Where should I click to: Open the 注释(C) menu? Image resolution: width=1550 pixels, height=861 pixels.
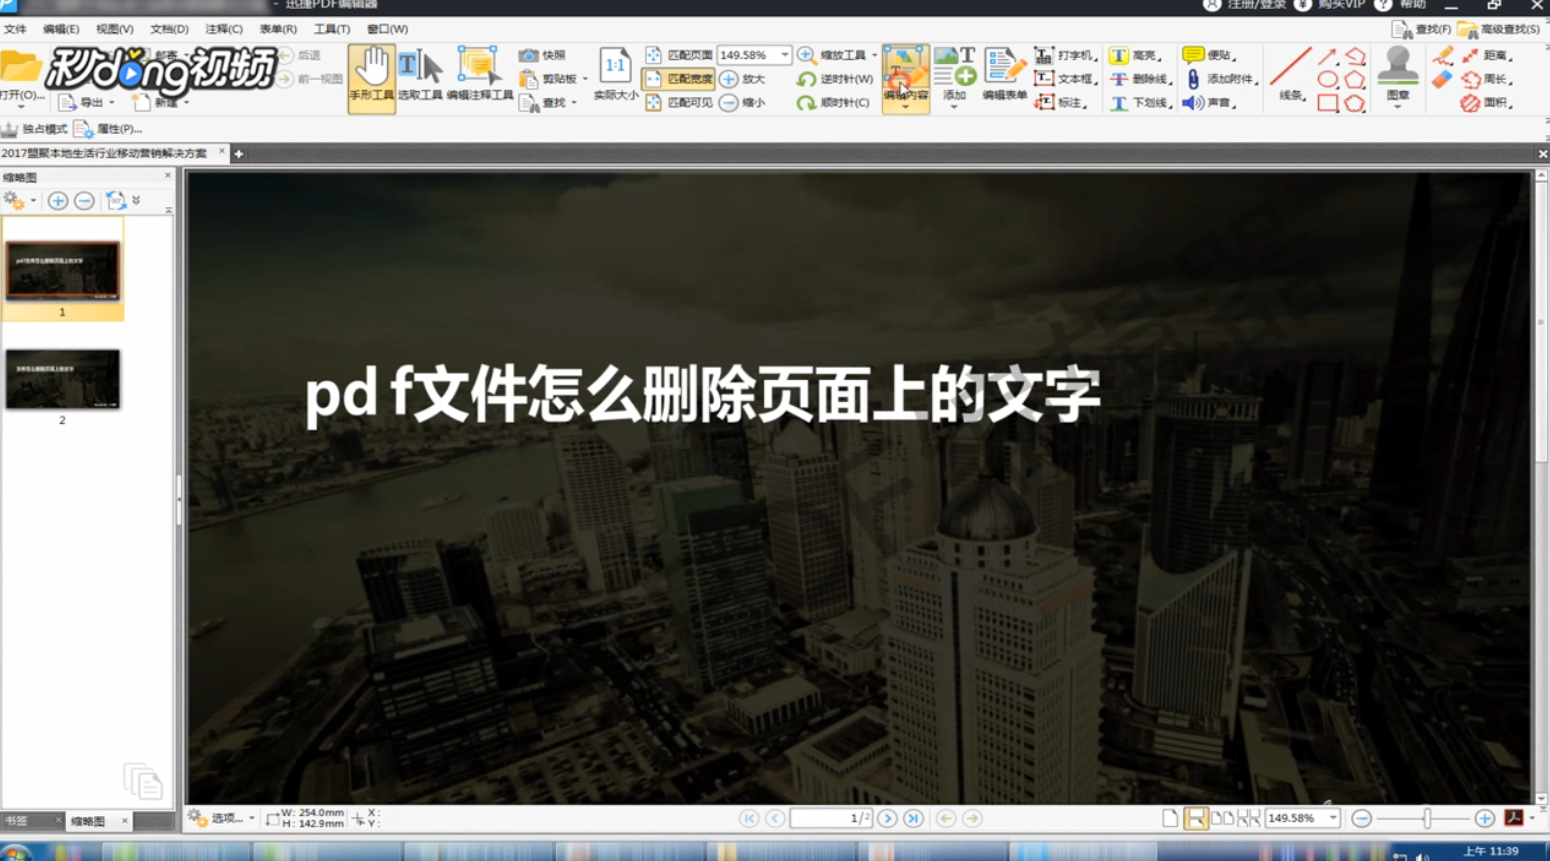pyautogui.click(x=223, y=29)
